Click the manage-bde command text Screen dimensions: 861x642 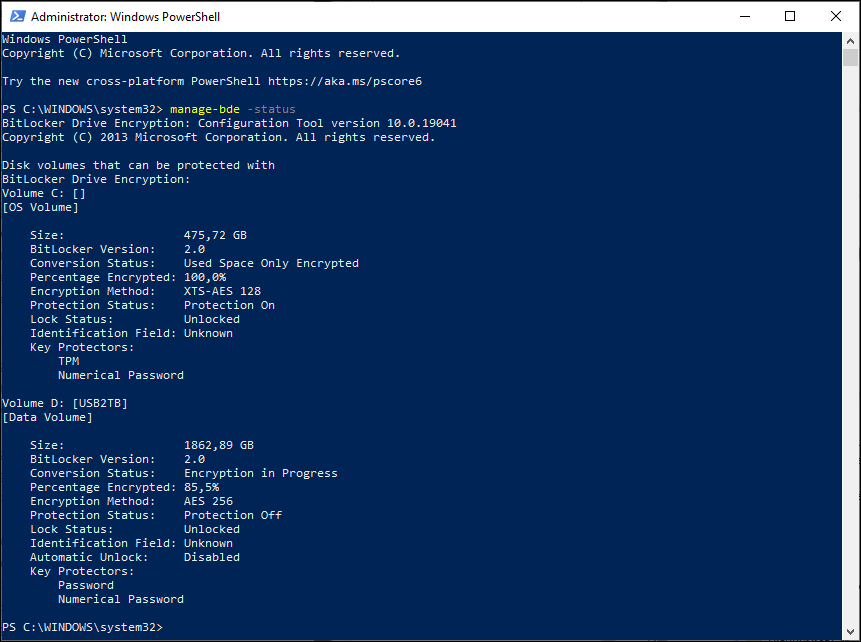(x=205, y=109)
